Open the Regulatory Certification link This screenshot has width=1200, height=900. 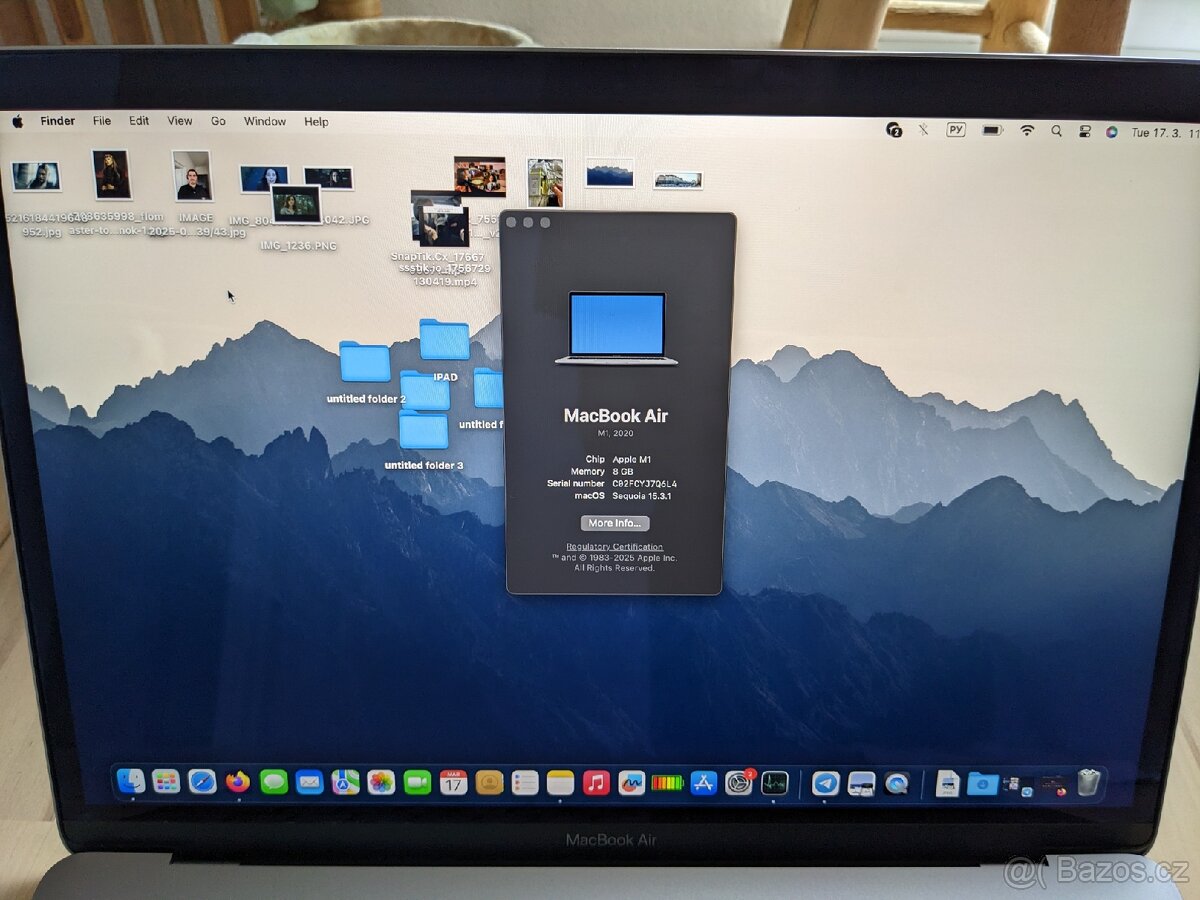coord(614,547)
